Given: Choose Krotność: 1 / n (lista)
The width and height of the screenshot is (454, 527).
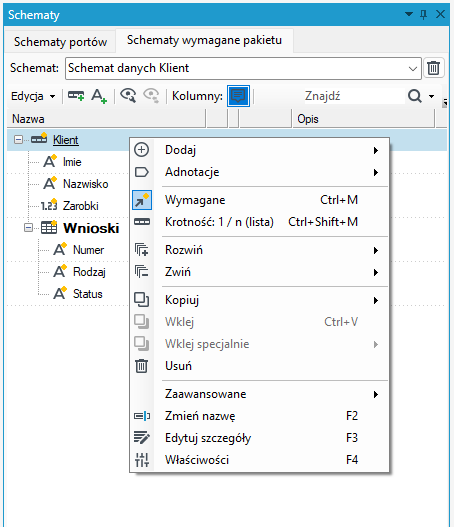Looking at the screenshot, I should point(259,222).
